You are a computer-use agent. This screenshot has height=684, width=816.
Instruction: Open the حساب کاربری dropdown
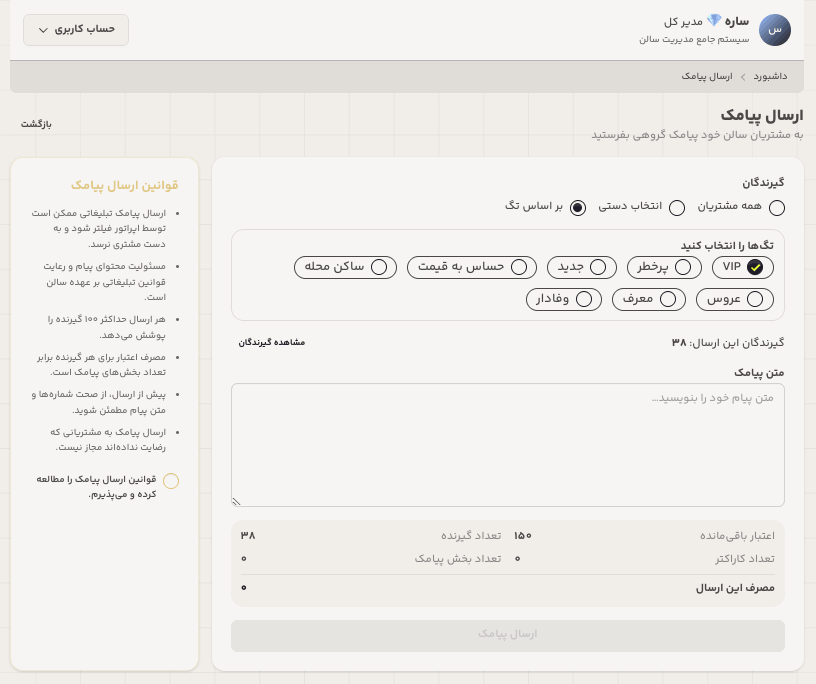pos(76,30)
